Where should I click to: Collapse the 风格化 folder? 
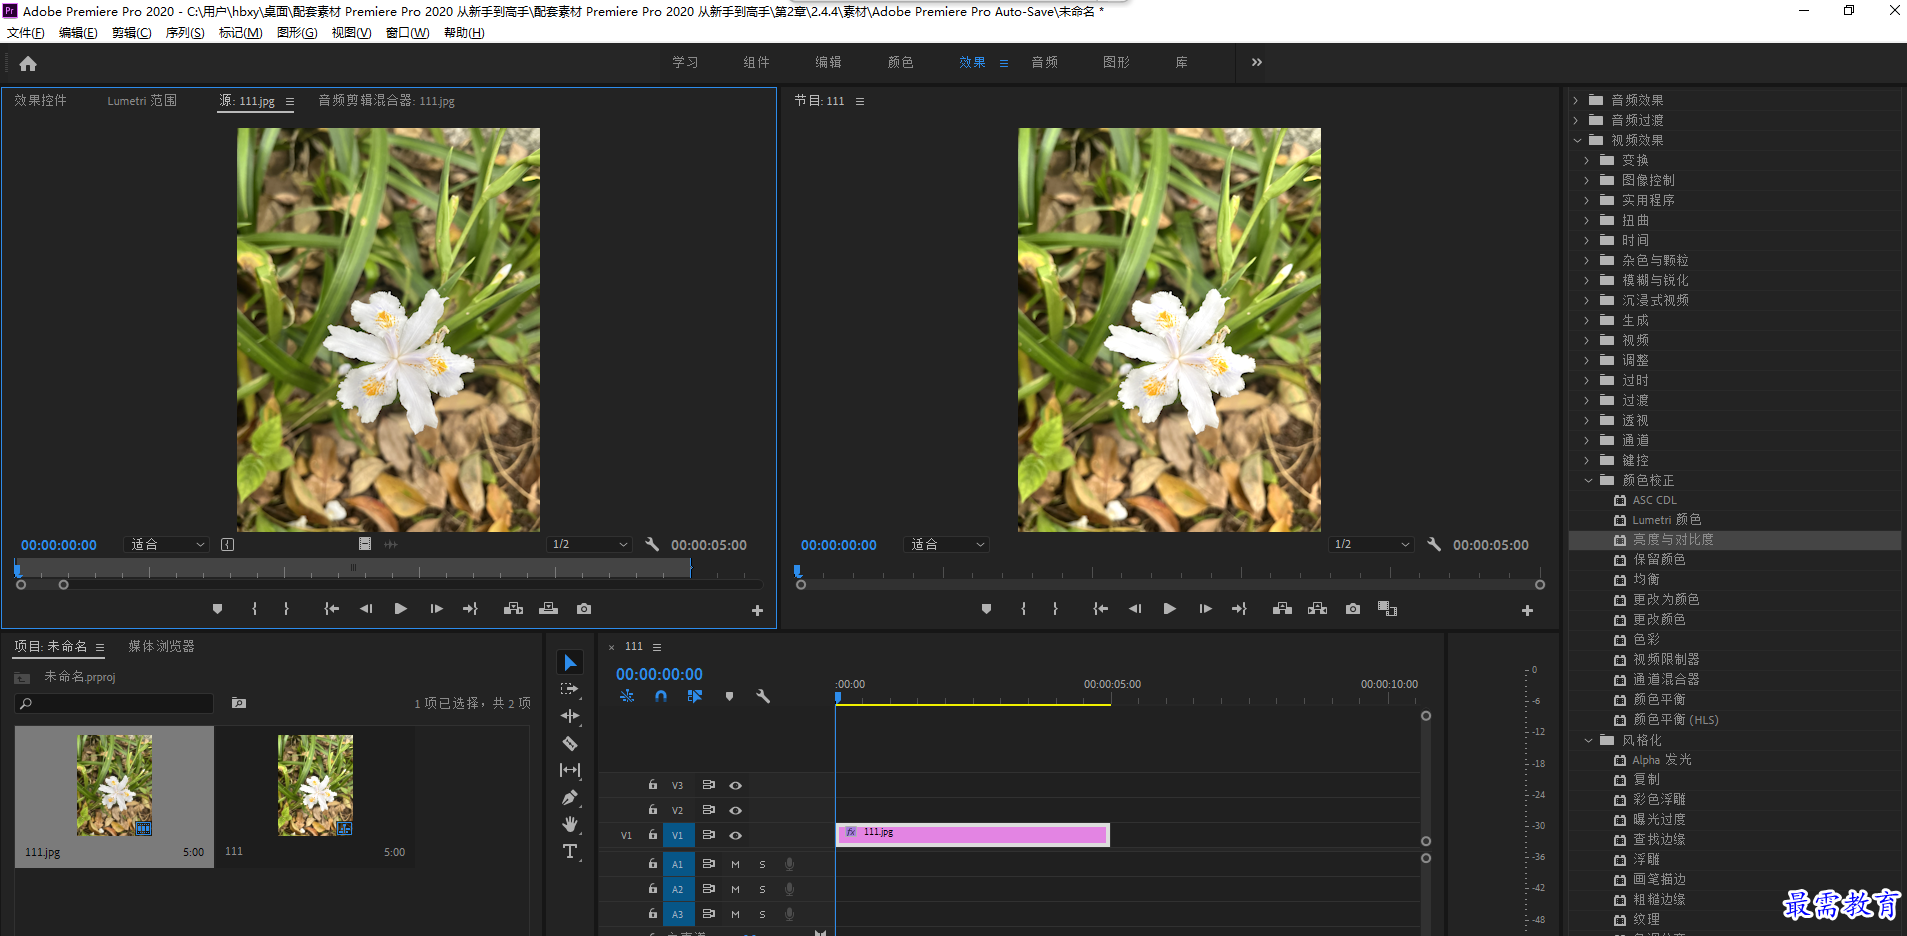click(x=1588, y=740)
